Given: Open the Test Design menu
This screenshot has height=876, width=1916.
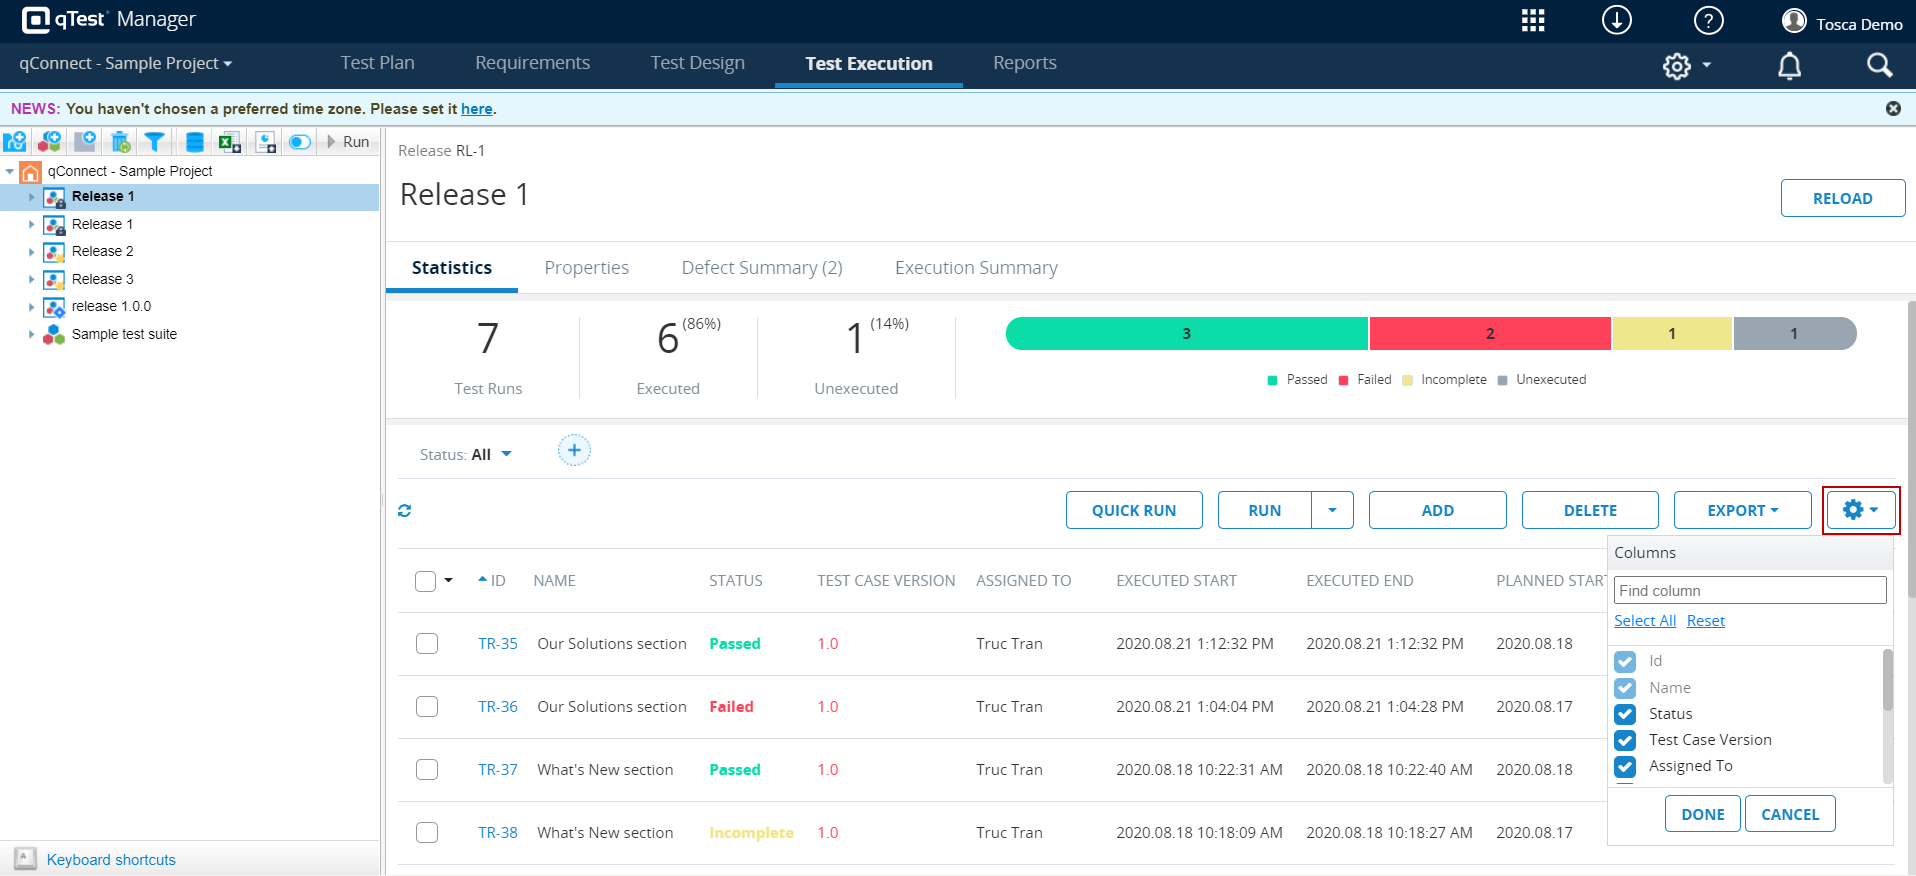Looking at the screenshot, I should click(697, 63).
